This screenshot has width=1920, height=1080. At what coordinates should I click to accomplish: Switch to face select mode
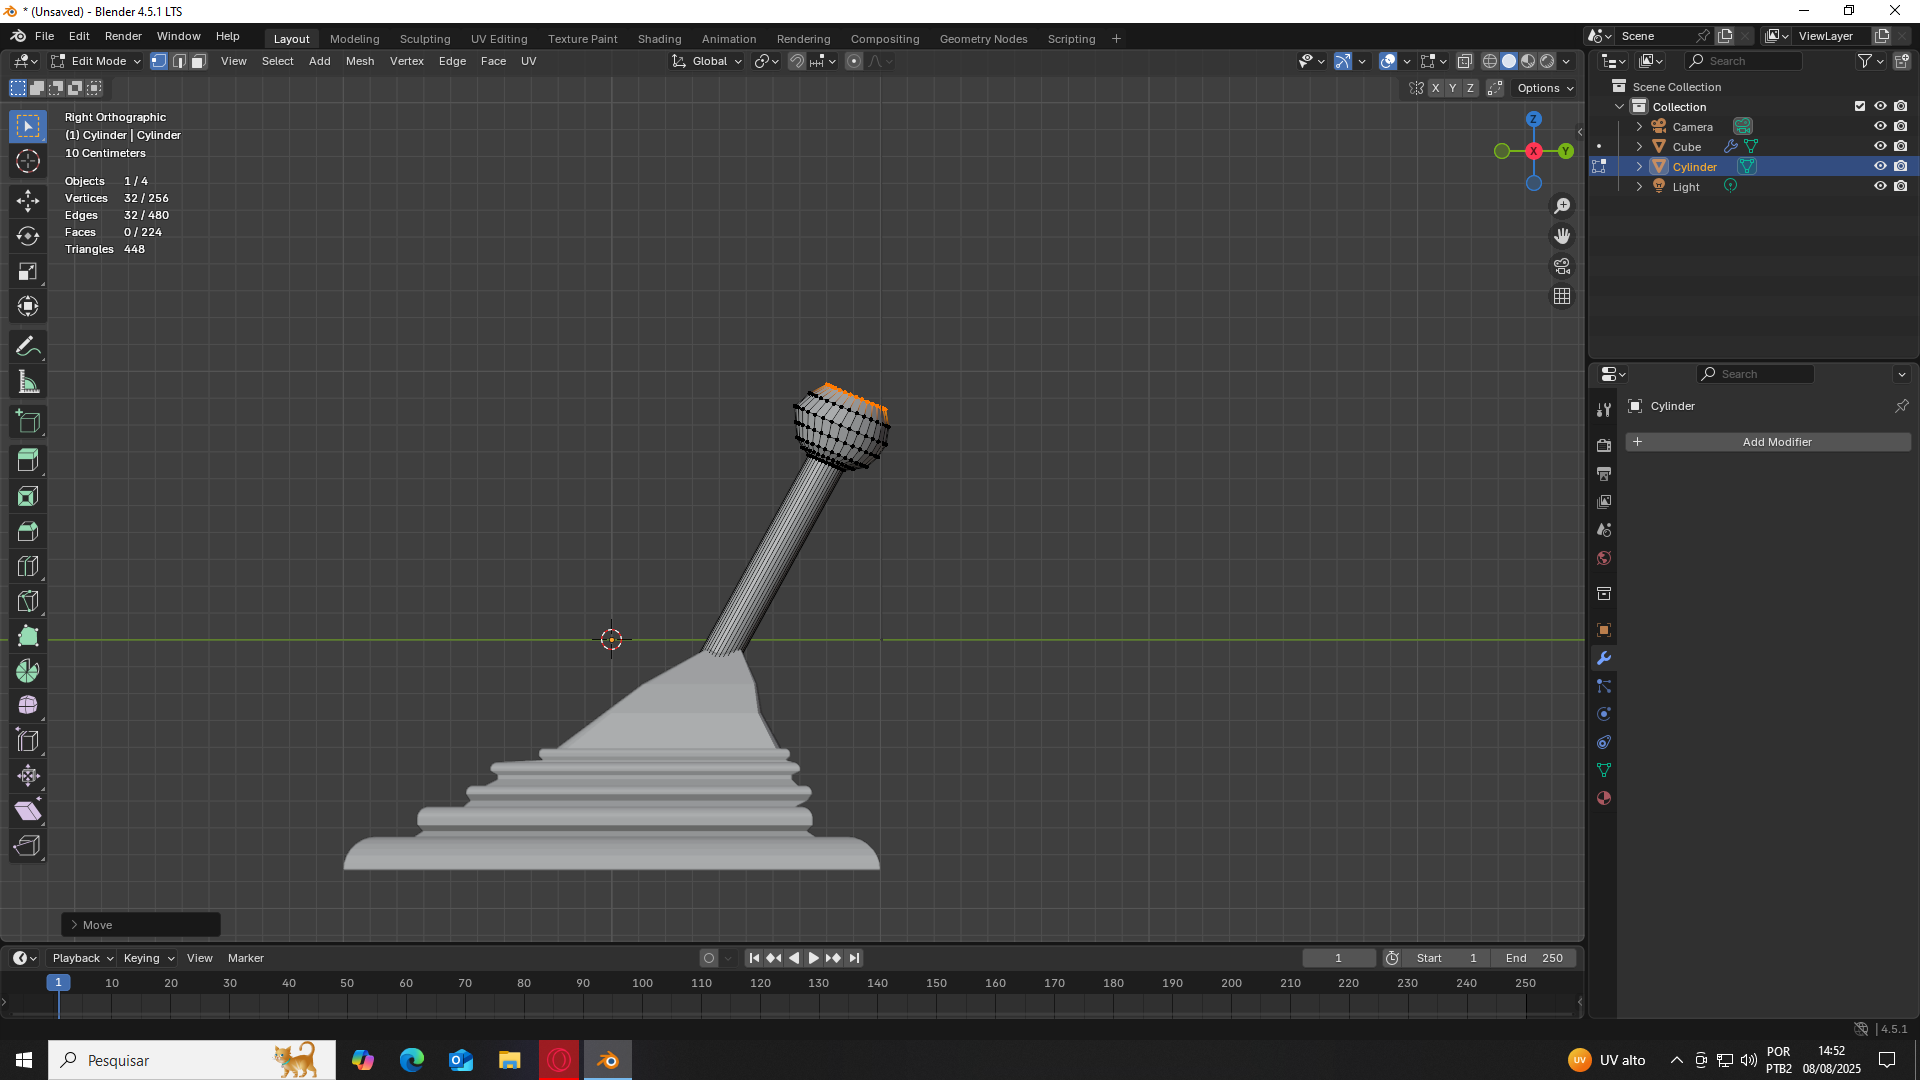(198, 61)
